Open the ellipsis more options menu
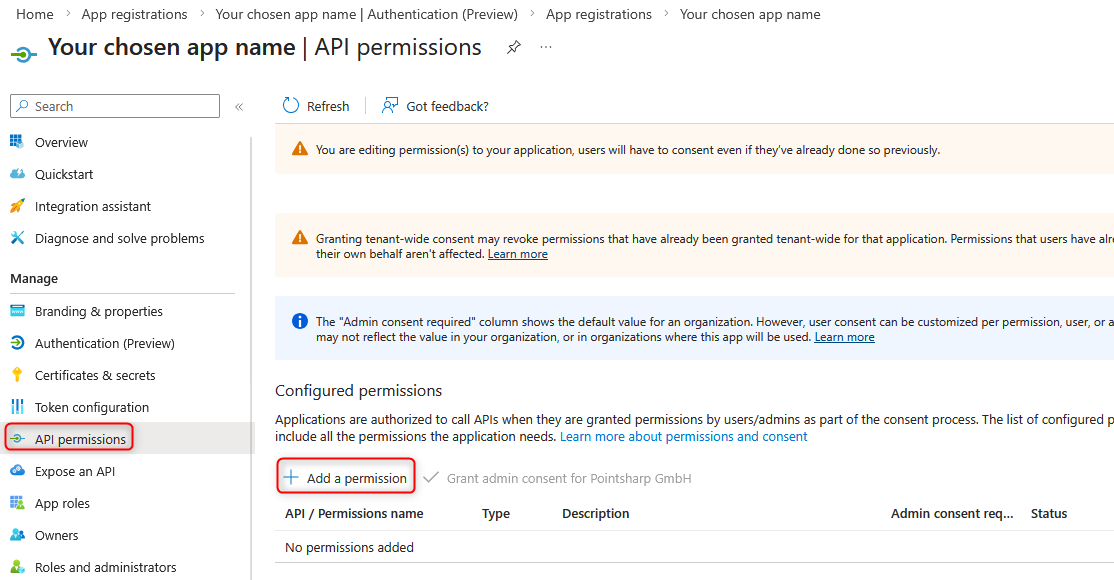This screenshot has height=580, width=1114. coord(546,47)
